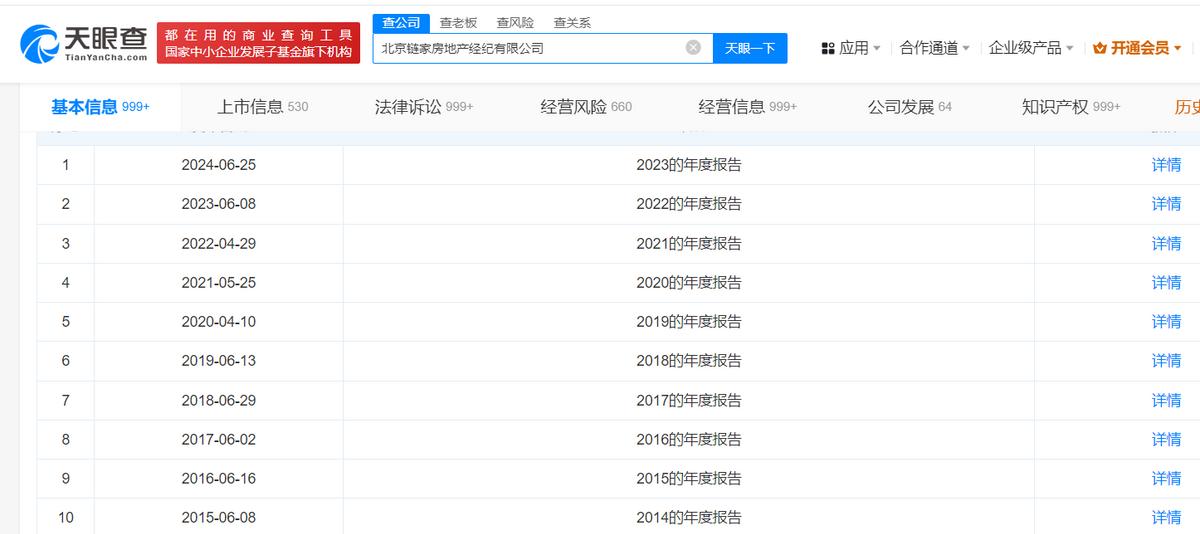Open 详情 for the 2017 annual report
This screenshot has width=1200, height=534.
point(1166,400)
